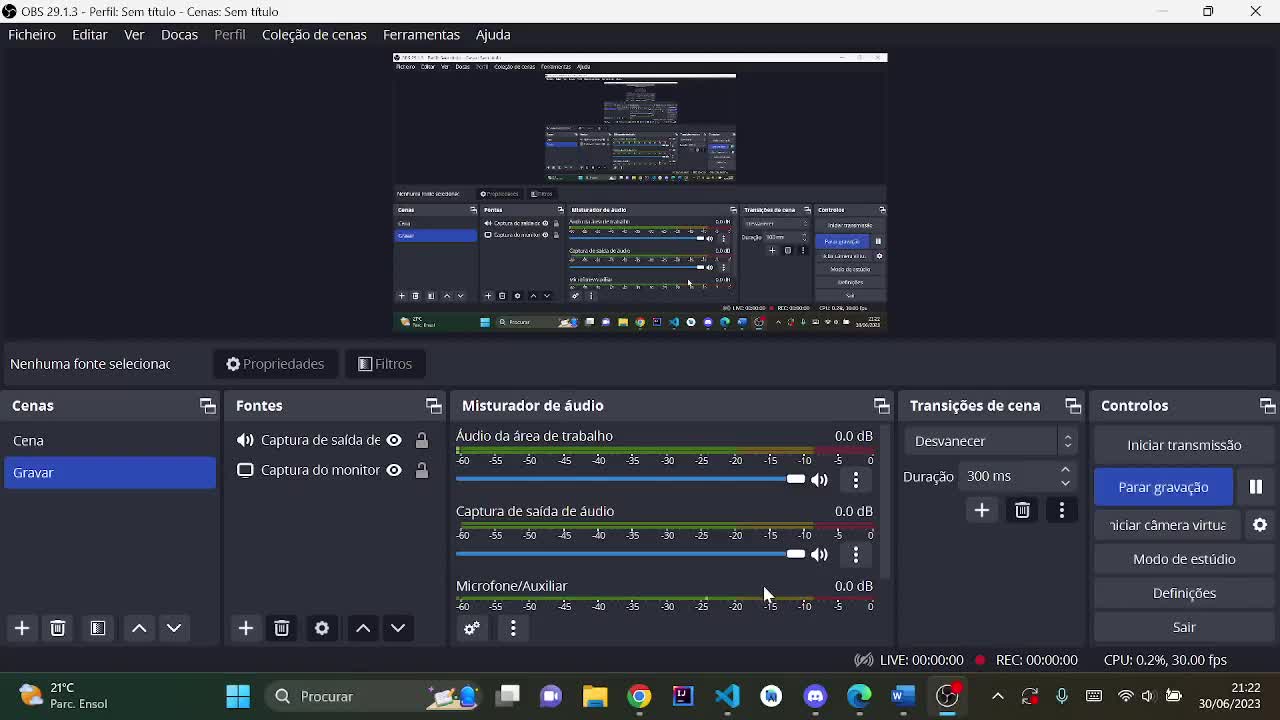Add a new source with plus icon
The height and width of the screenshot is (720, 1280).
[x=246, y=628]
